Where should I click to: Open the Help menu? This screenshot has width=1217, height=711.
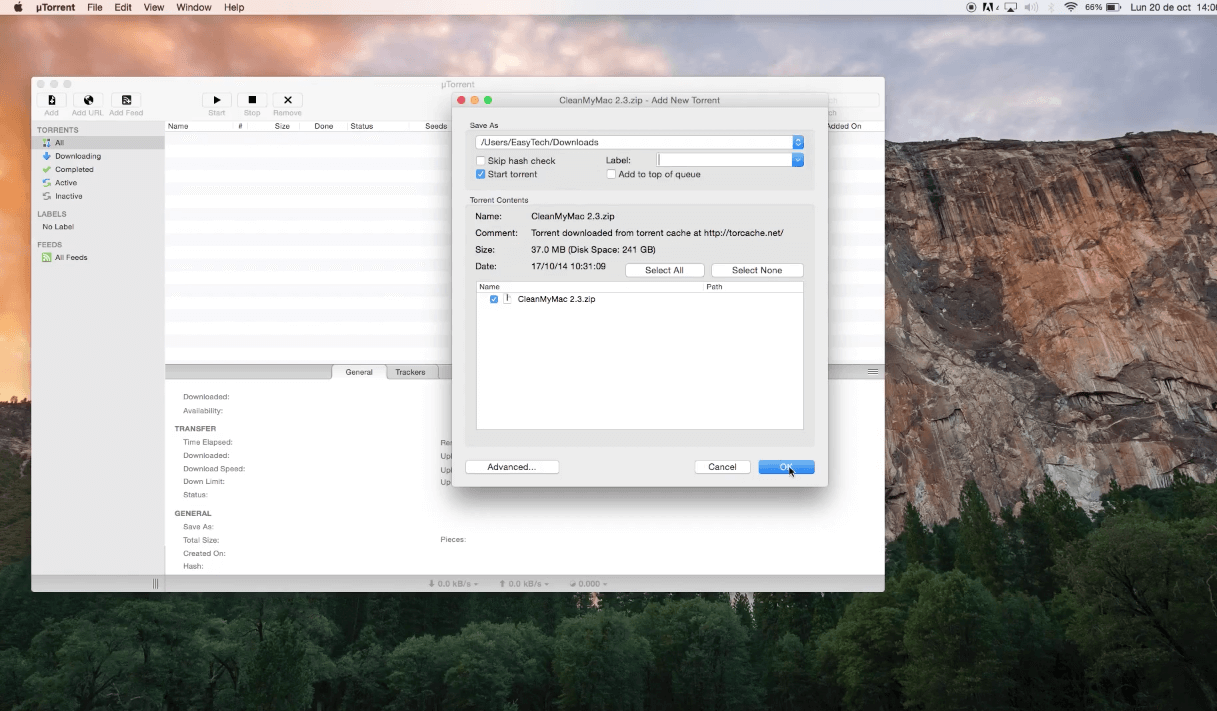click(234, 7)
